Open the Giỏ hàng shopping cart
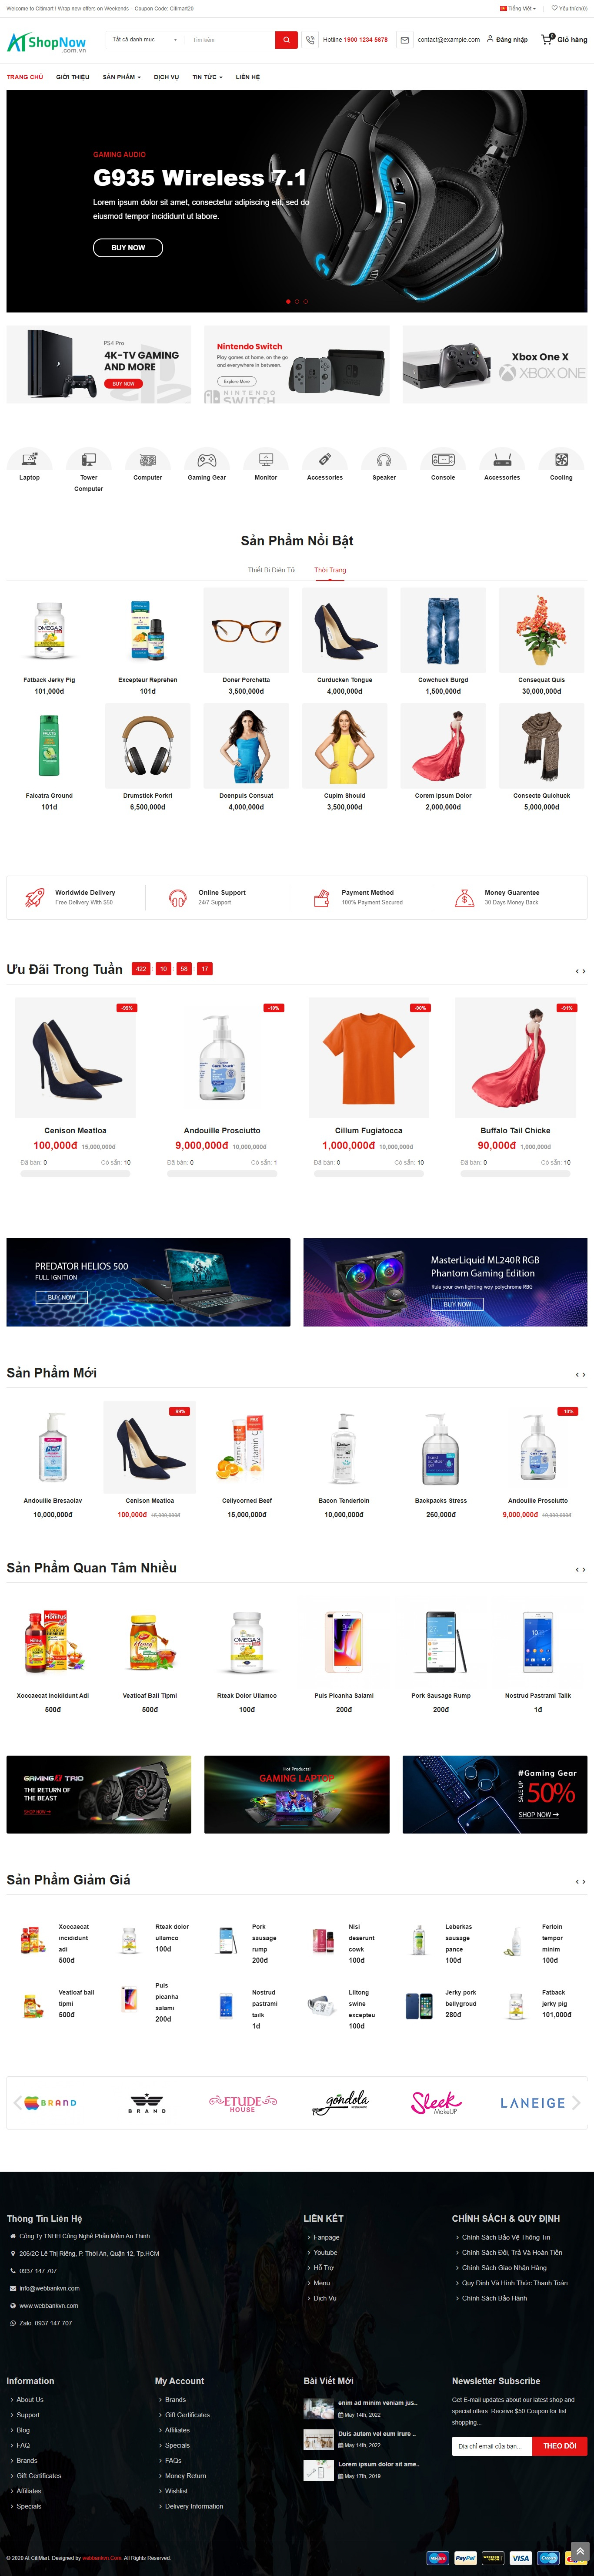This screenshot has height=2576, width=594. [564, 40]
